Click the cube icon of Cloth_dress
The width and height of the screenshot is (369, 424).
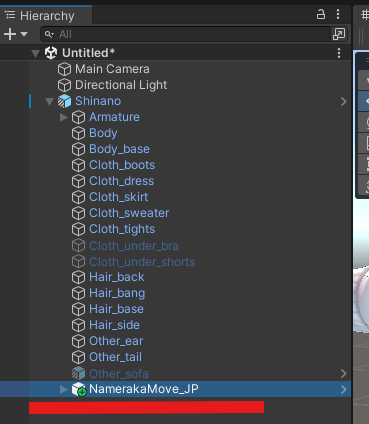click(x=78, y=181)
